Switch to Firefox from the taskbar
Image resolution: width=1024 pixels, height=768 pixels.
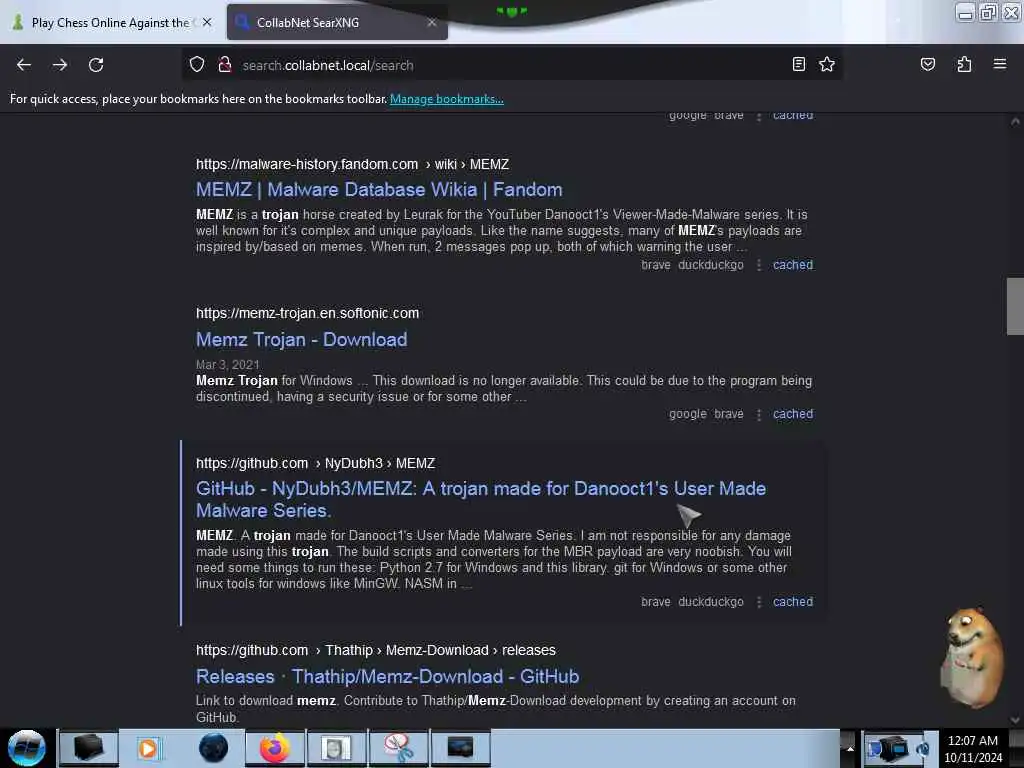(x=274, y=748)
